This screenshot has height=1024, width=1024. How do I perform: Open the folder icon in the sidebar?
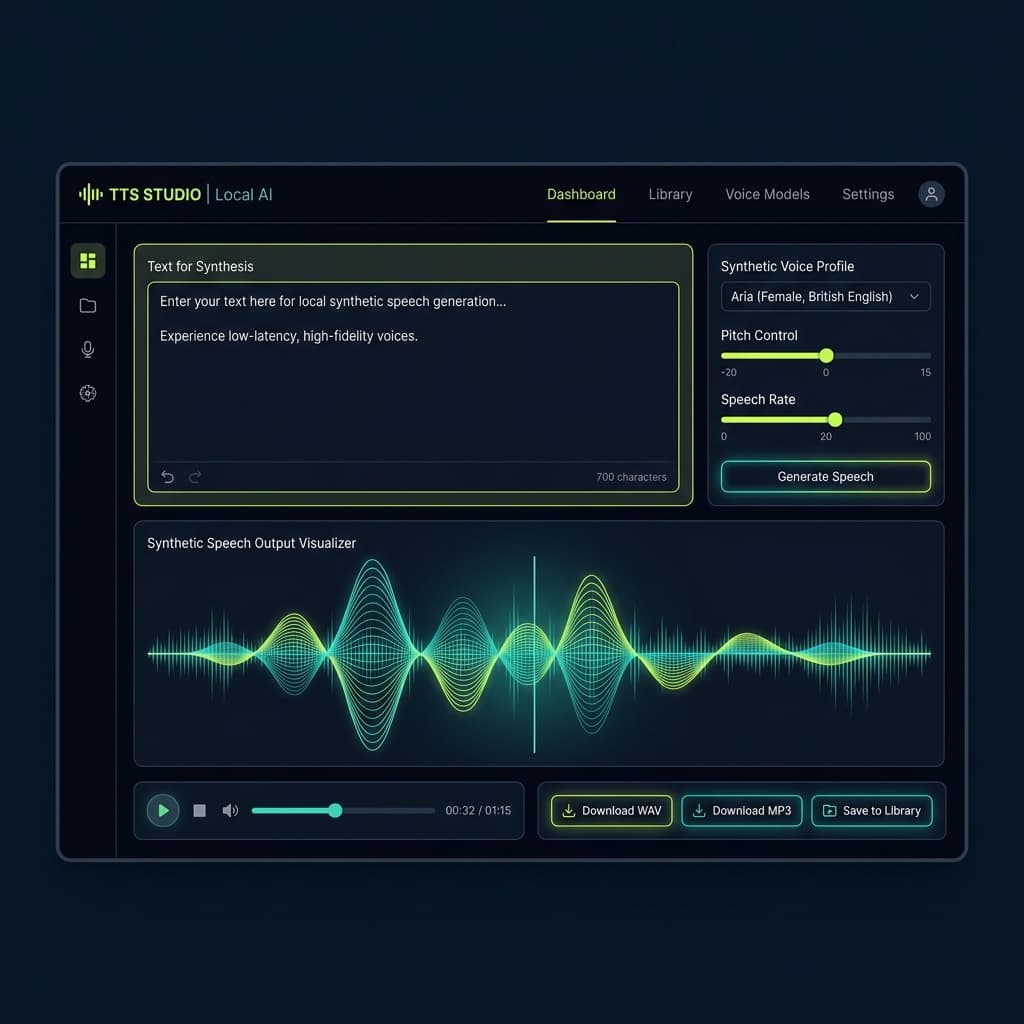tap(88, 306)
